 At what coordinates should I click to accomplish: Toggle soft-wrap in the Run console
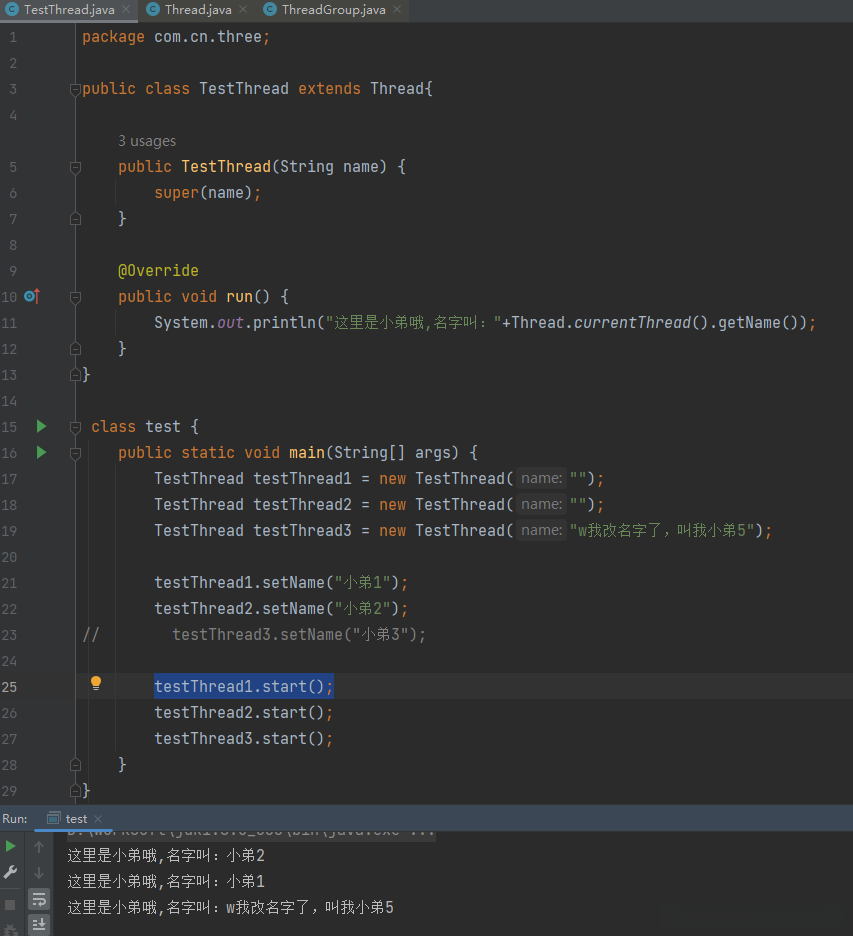pos(39,899)
